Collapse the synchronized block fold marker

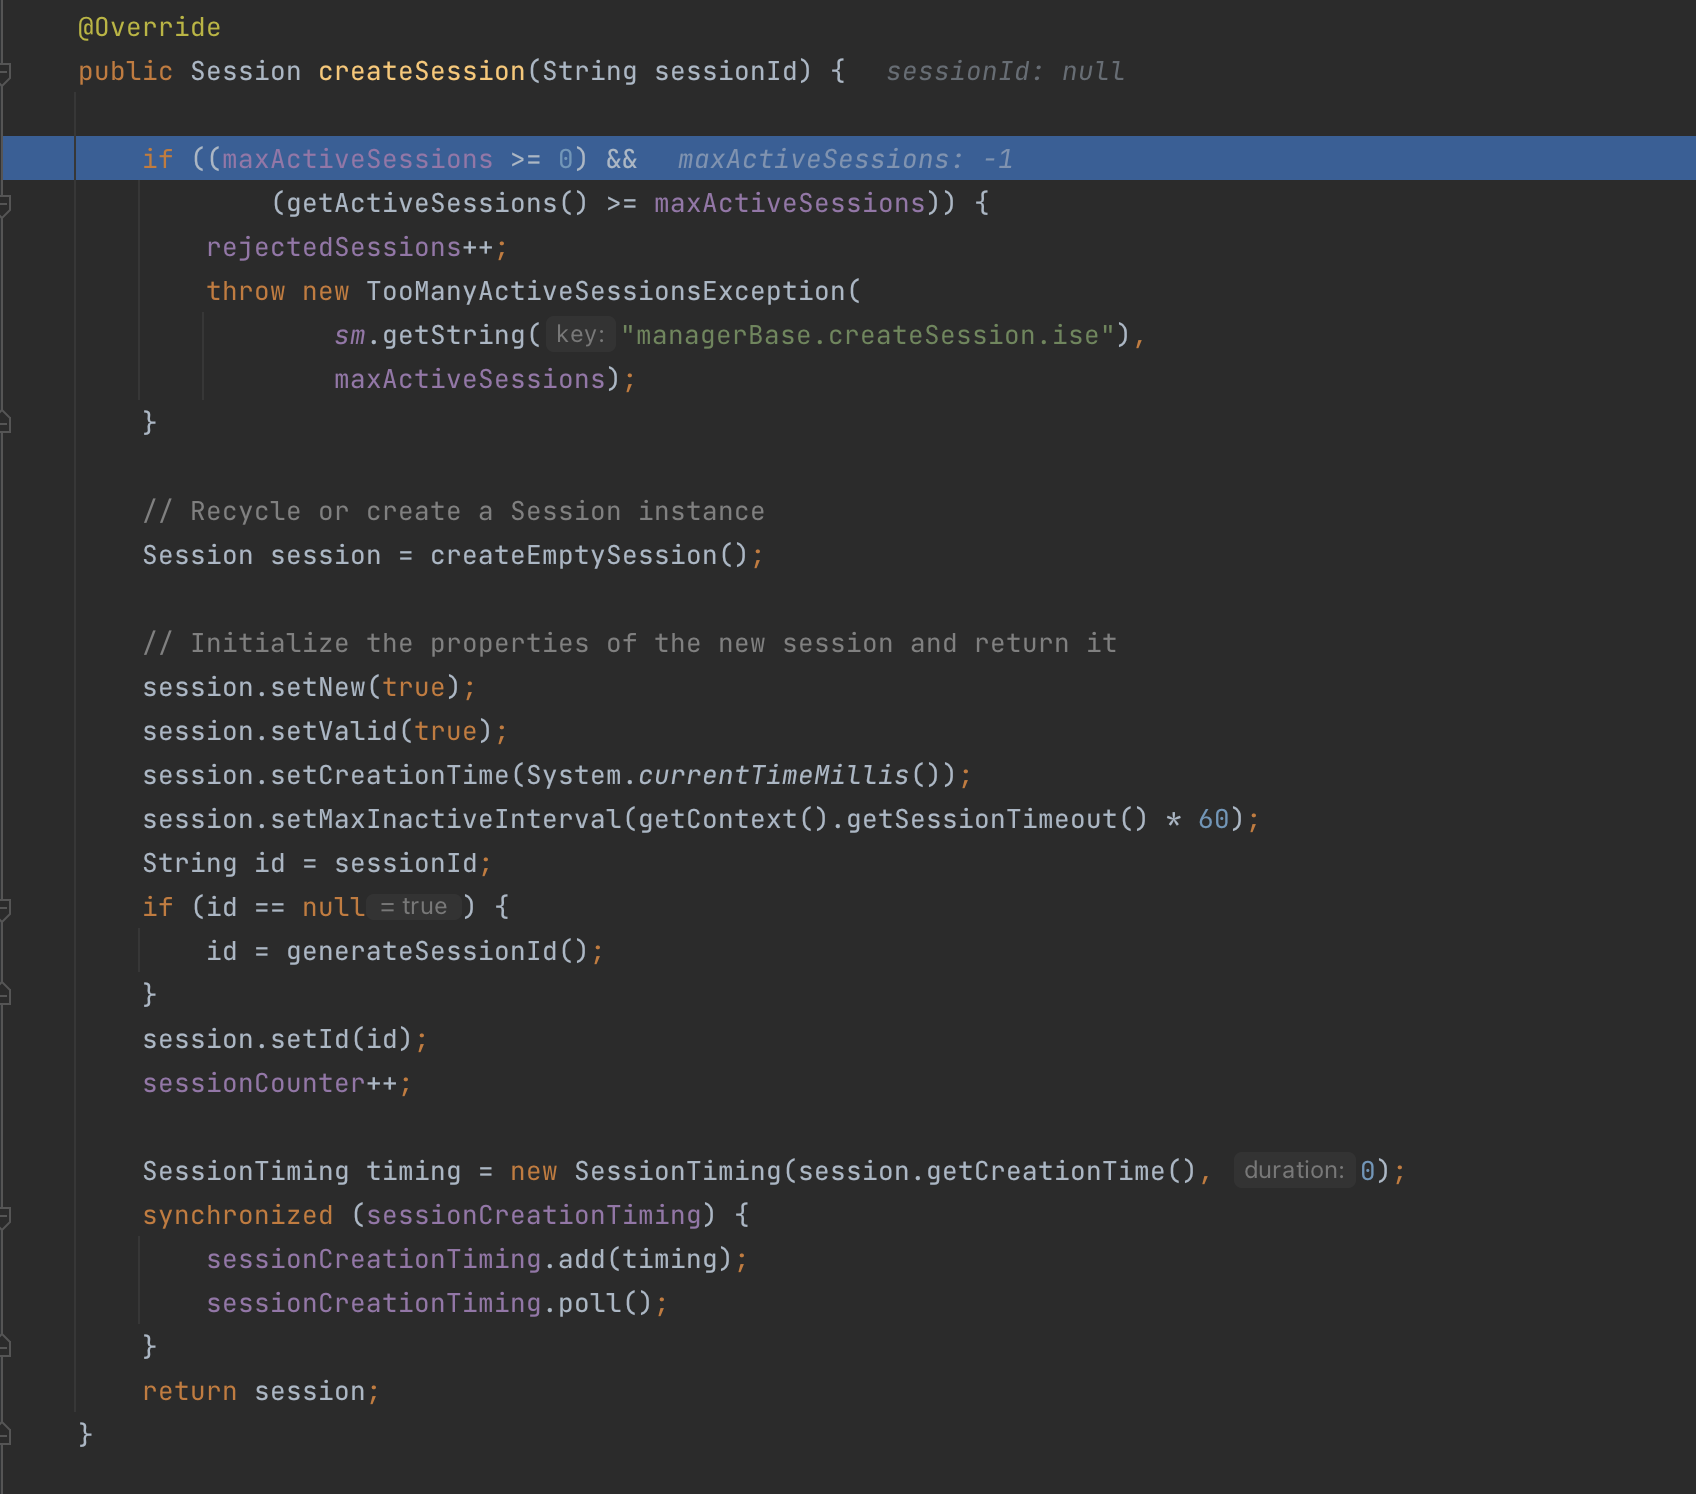pos(4,1217)
